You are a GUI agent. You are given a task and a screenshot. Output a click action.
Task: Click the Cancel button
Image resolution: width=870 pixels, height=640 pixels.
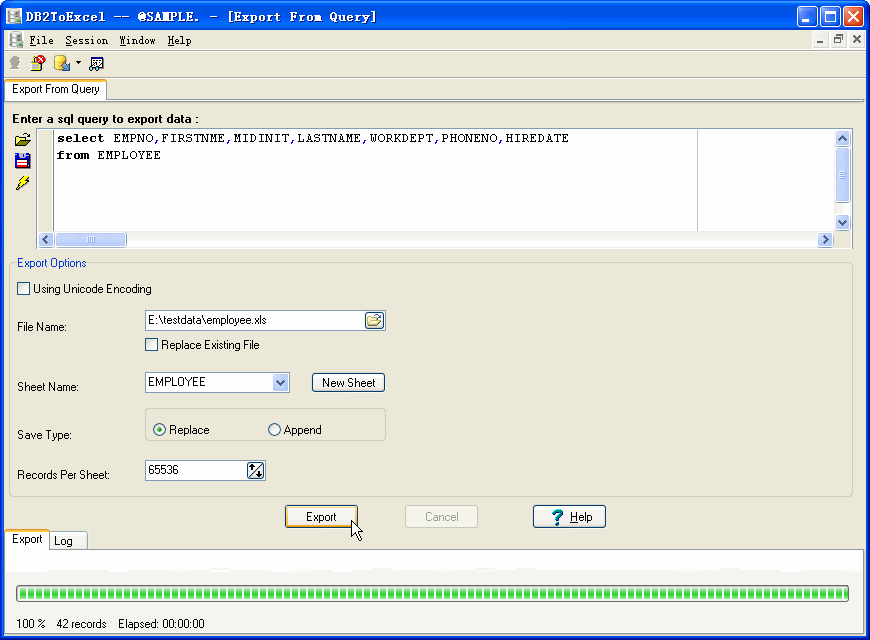pyautogui.click(x=442, y=517)
